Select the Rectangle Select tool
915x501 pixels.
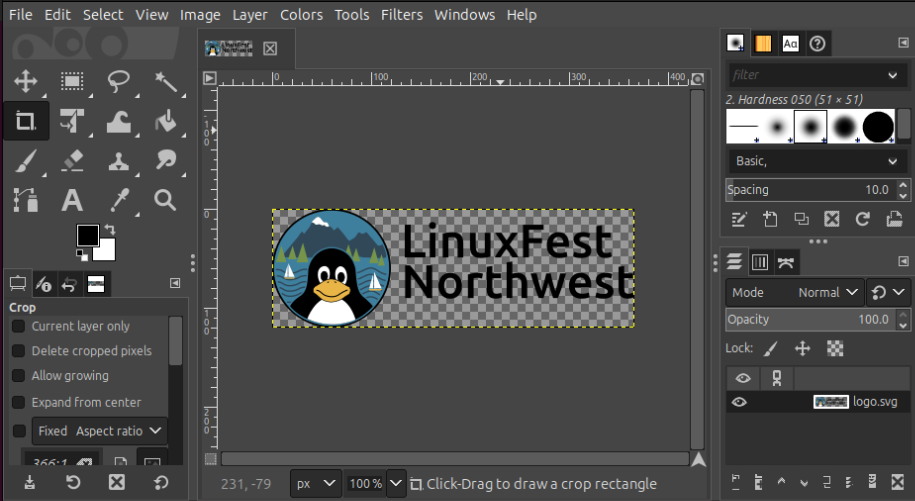[x=72, y=81]
